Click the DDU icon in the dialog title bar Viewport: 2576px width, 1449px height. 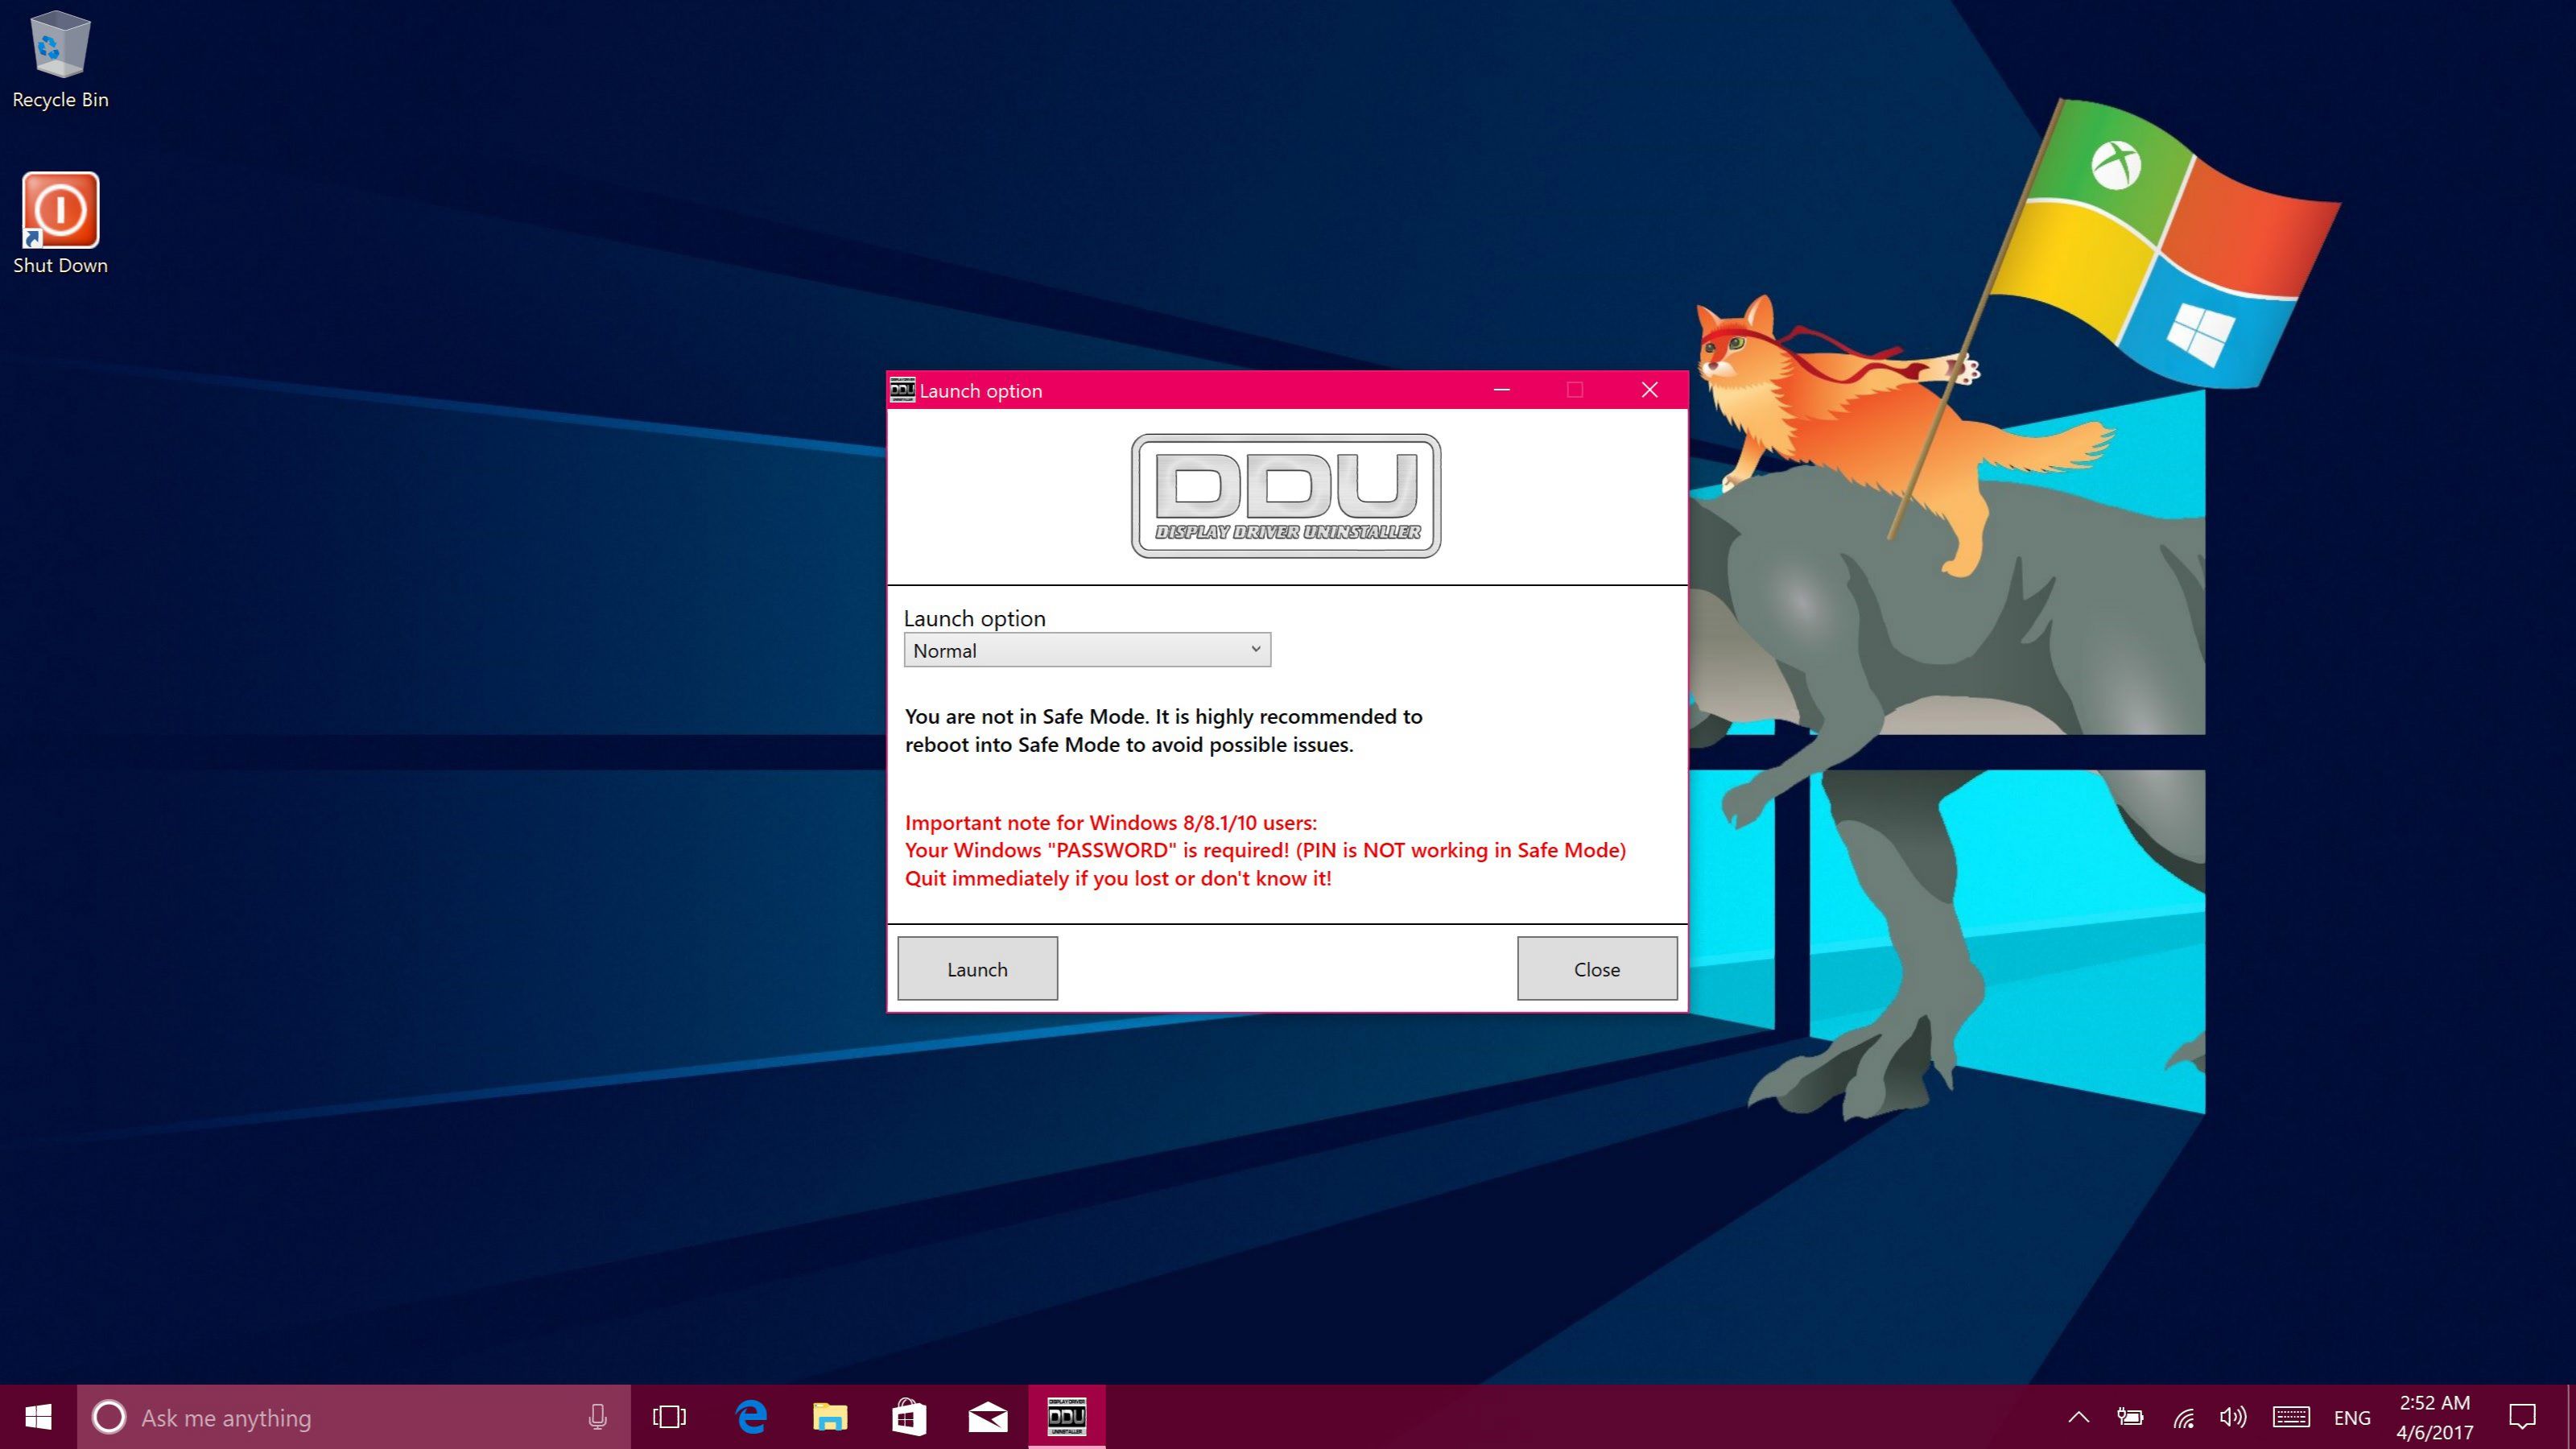pyautogui.click(x=902, y=390)
